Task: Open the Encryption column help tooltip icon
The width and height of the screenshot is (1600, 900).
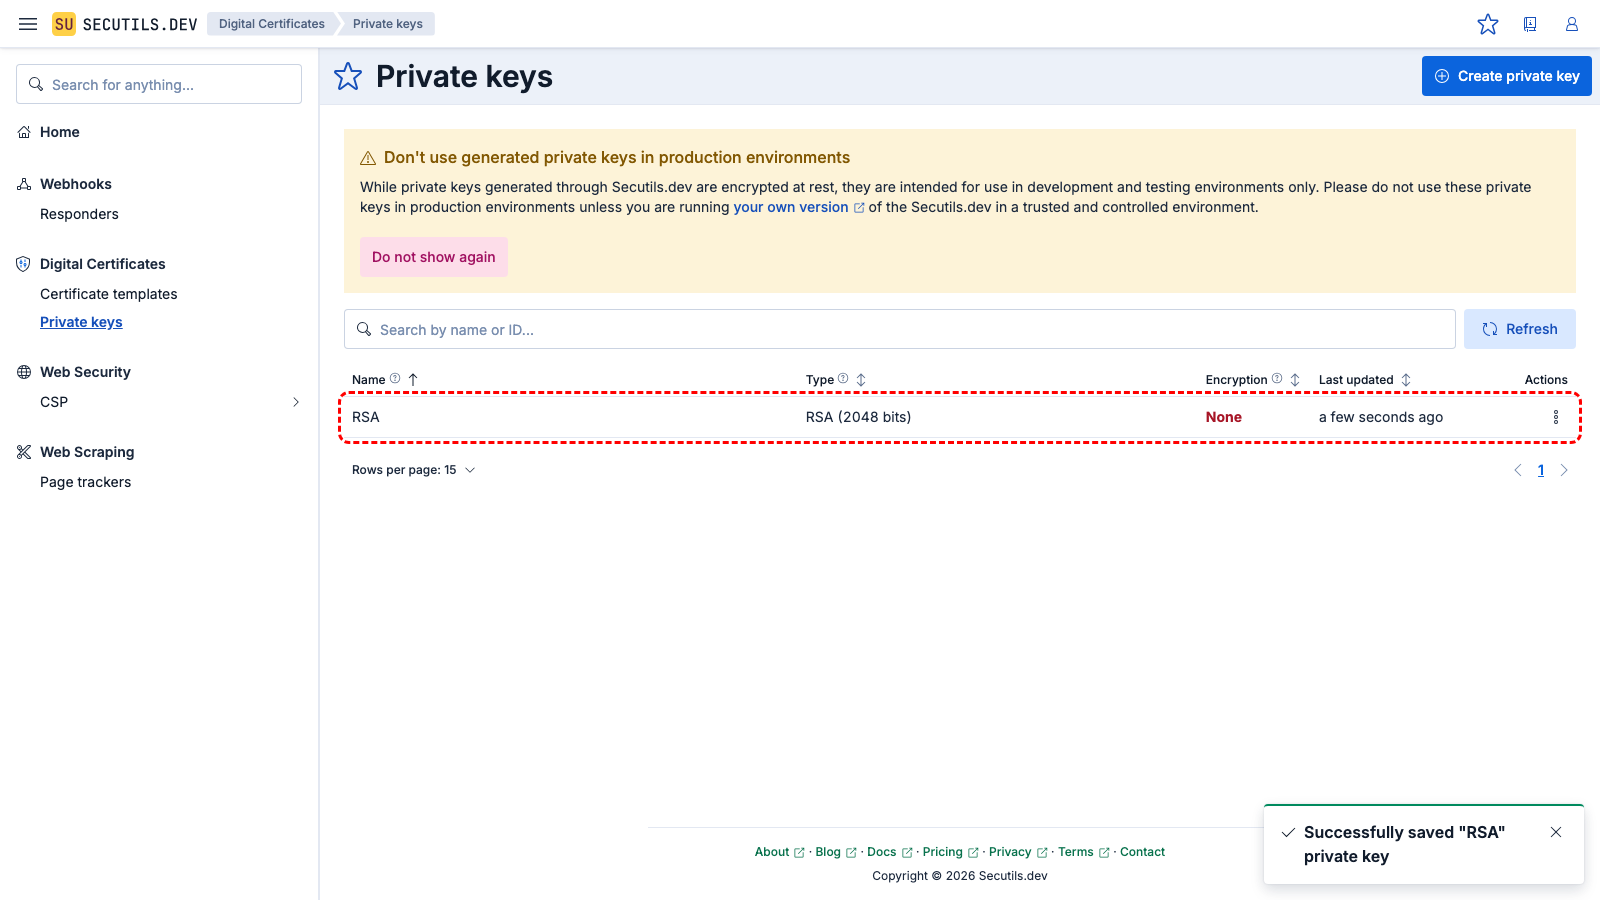Action: [1277, 378]
